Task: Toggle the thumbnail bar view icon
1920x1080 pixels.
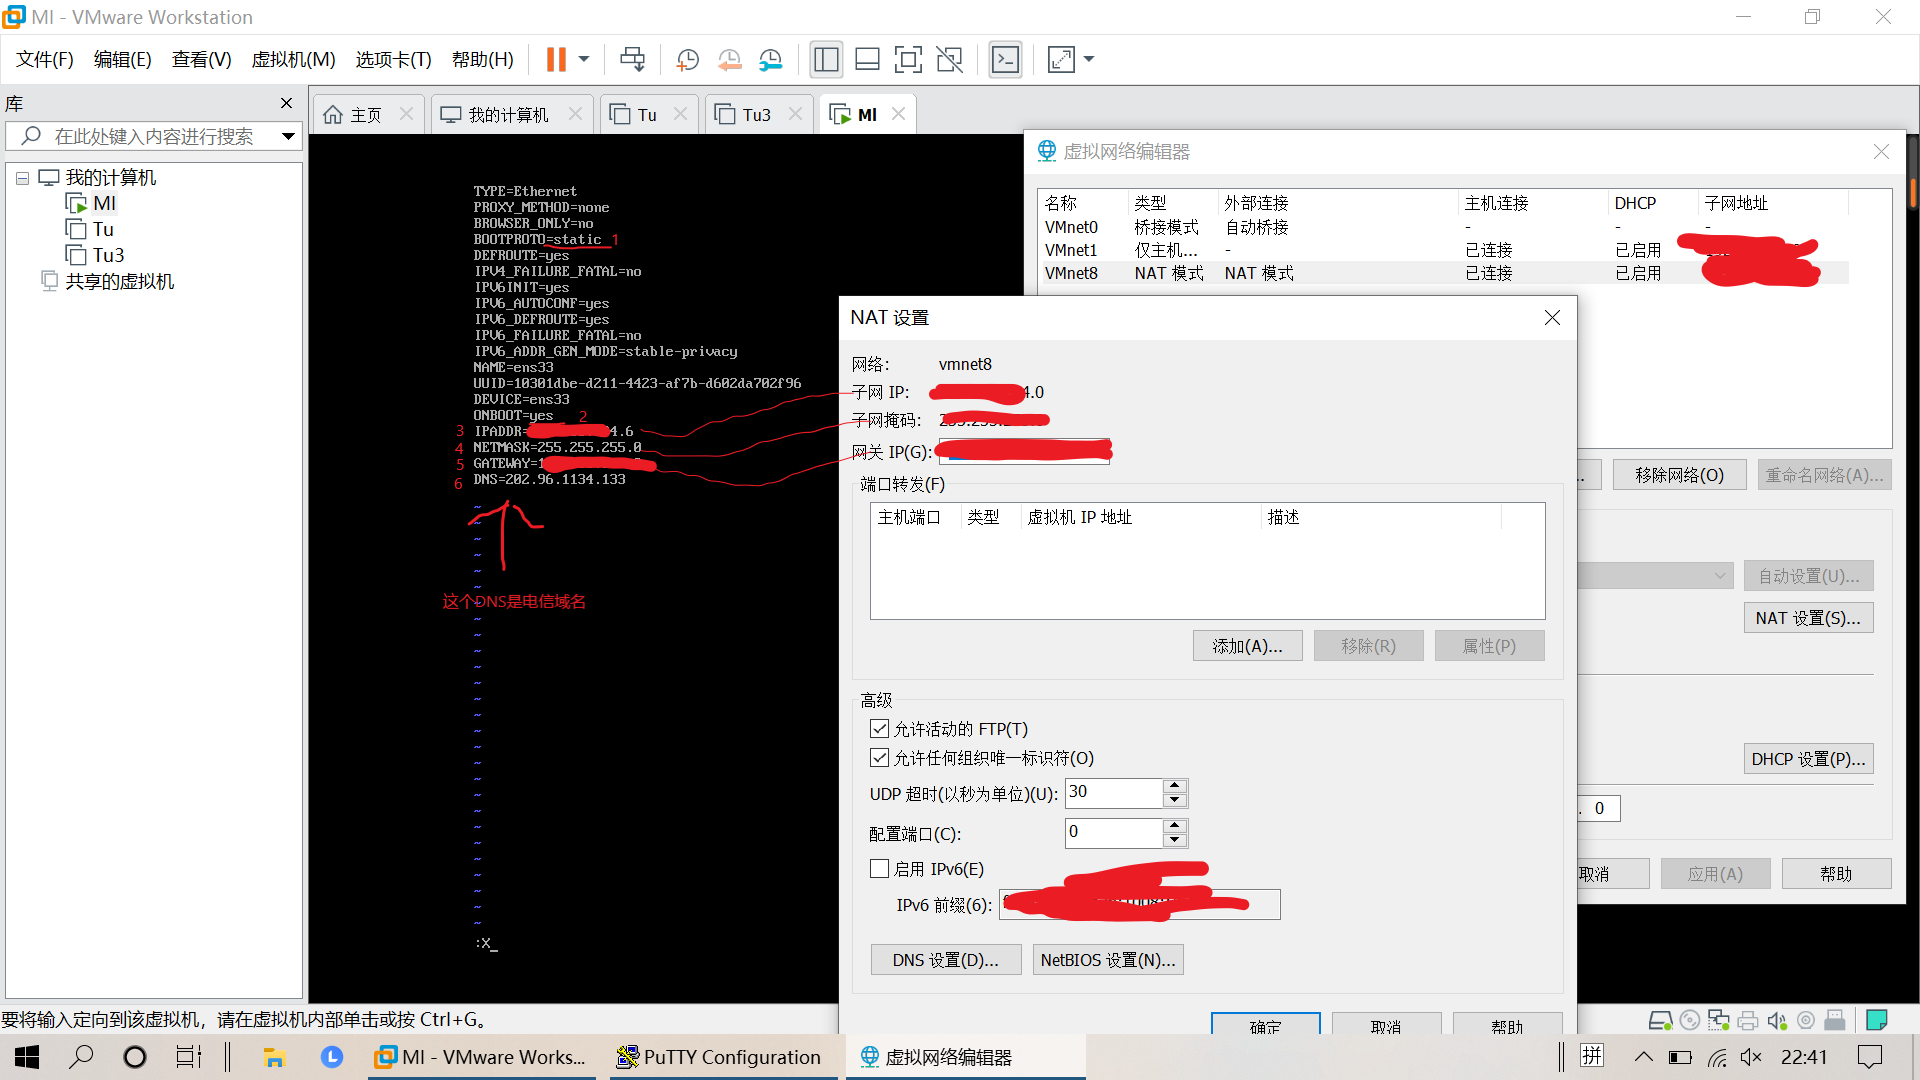Action: click(867, 60)
